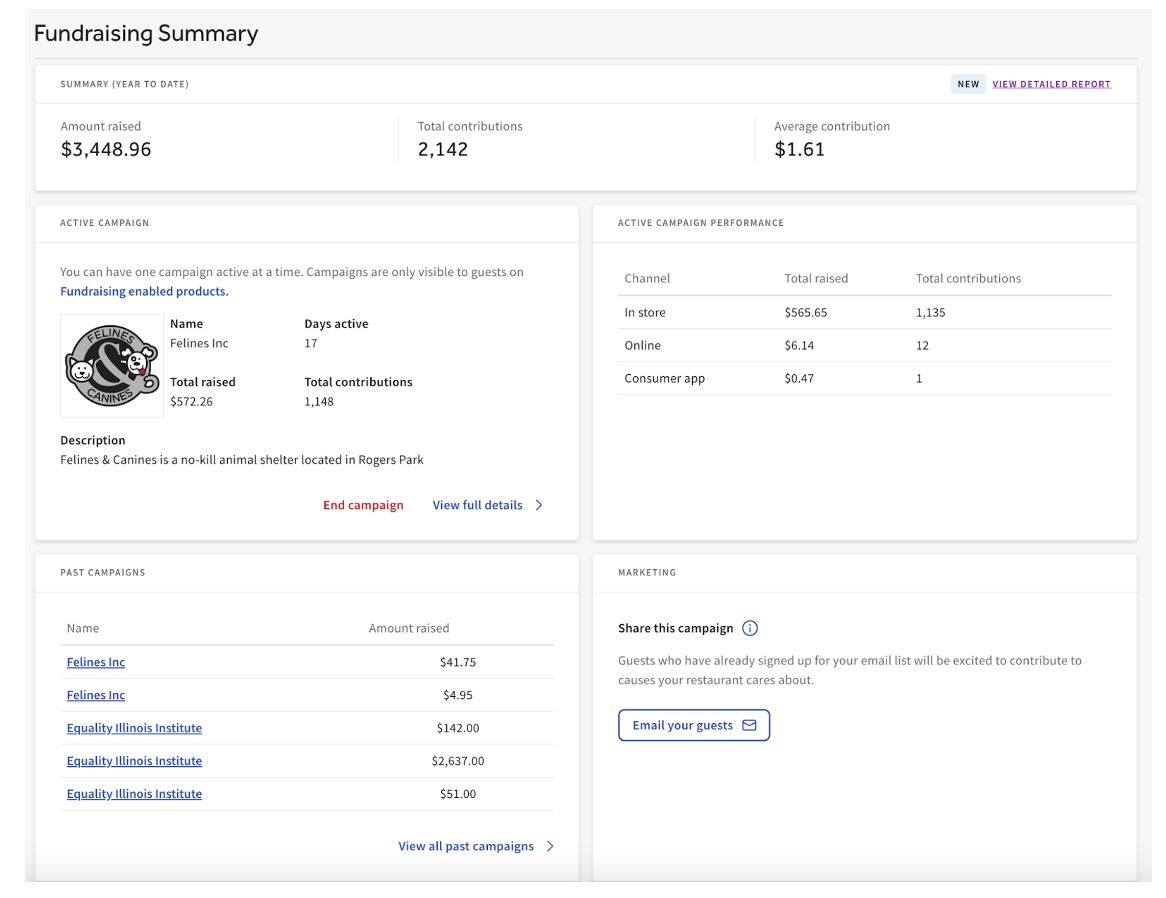This screenshot has height=898, width=1166.
Task: Click the chevron beside View all past campaigns
Action: [550, 846]
